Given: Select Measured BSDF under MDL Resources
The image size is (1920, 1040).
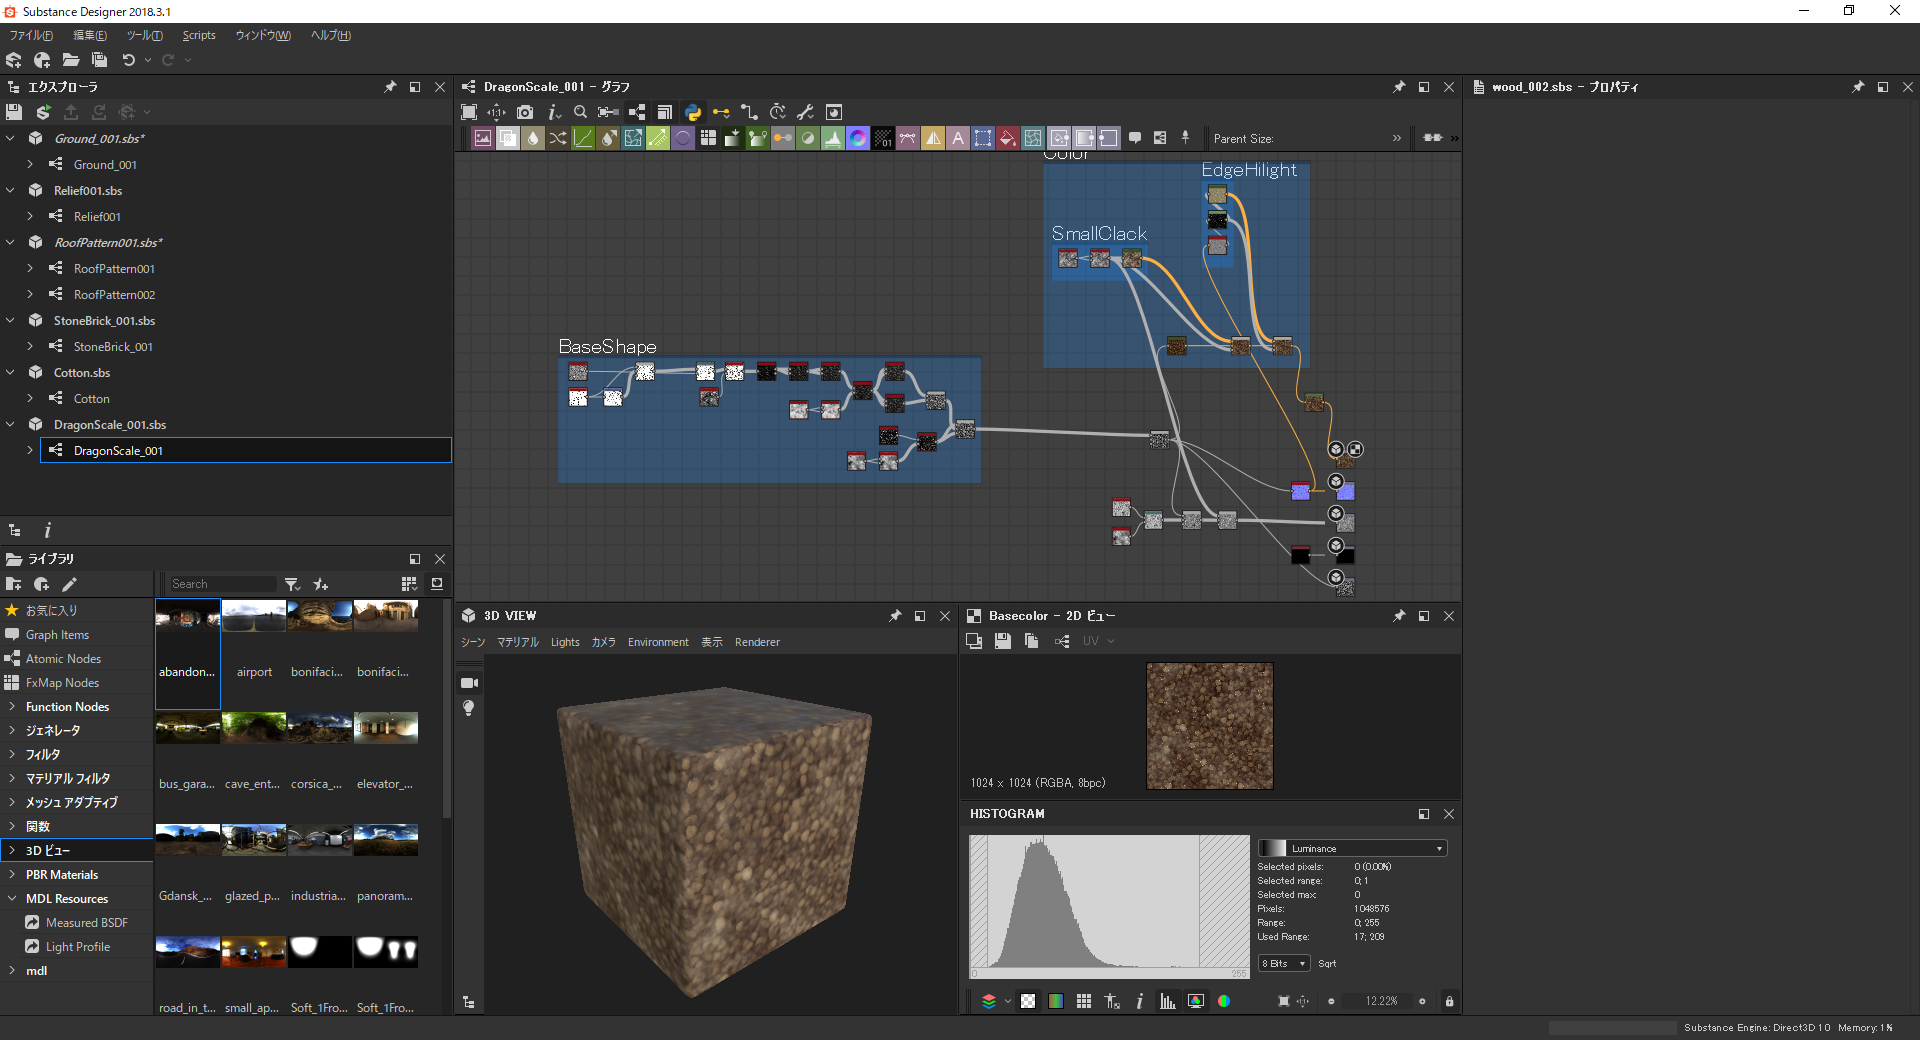Looking at the screenshot, I should [x=86, y=922].
